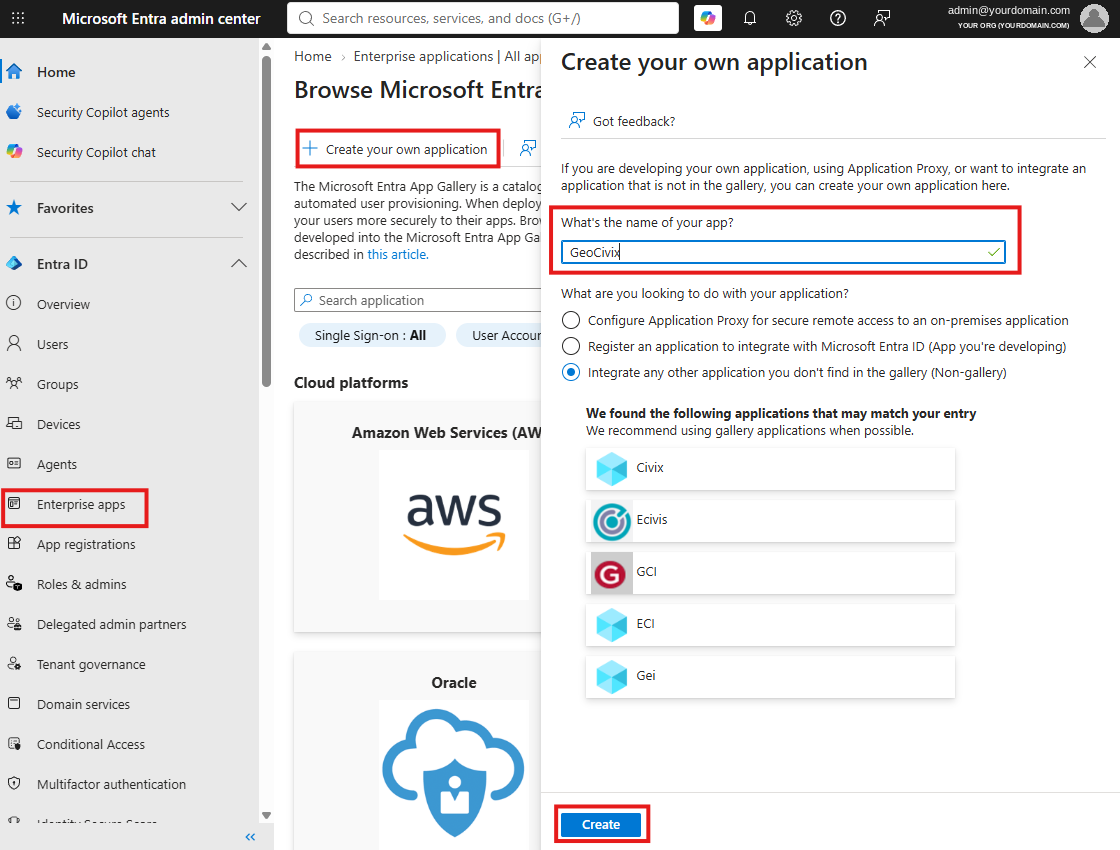
Task: Choose the ECI suggested application
Action: pos(770,625)
